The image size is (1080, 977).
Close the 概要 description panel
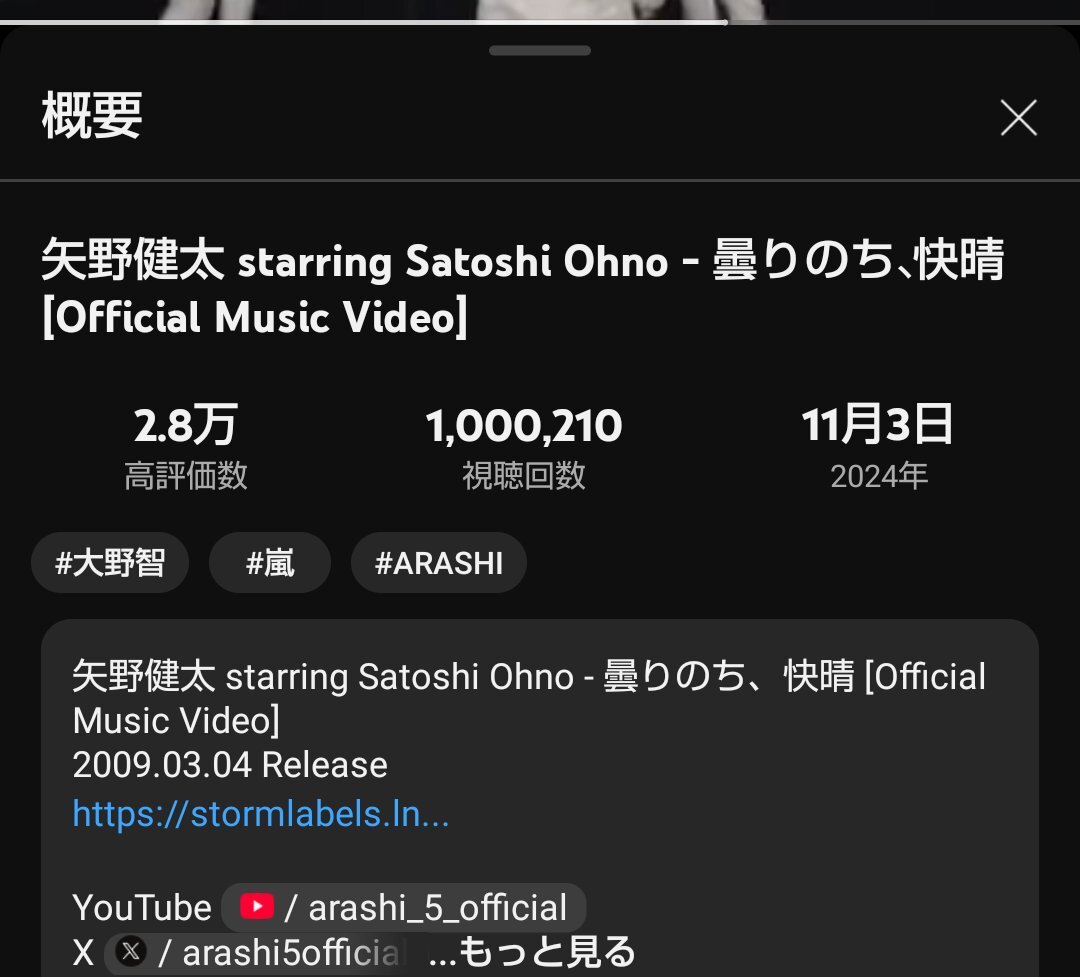coord(1018,118)
